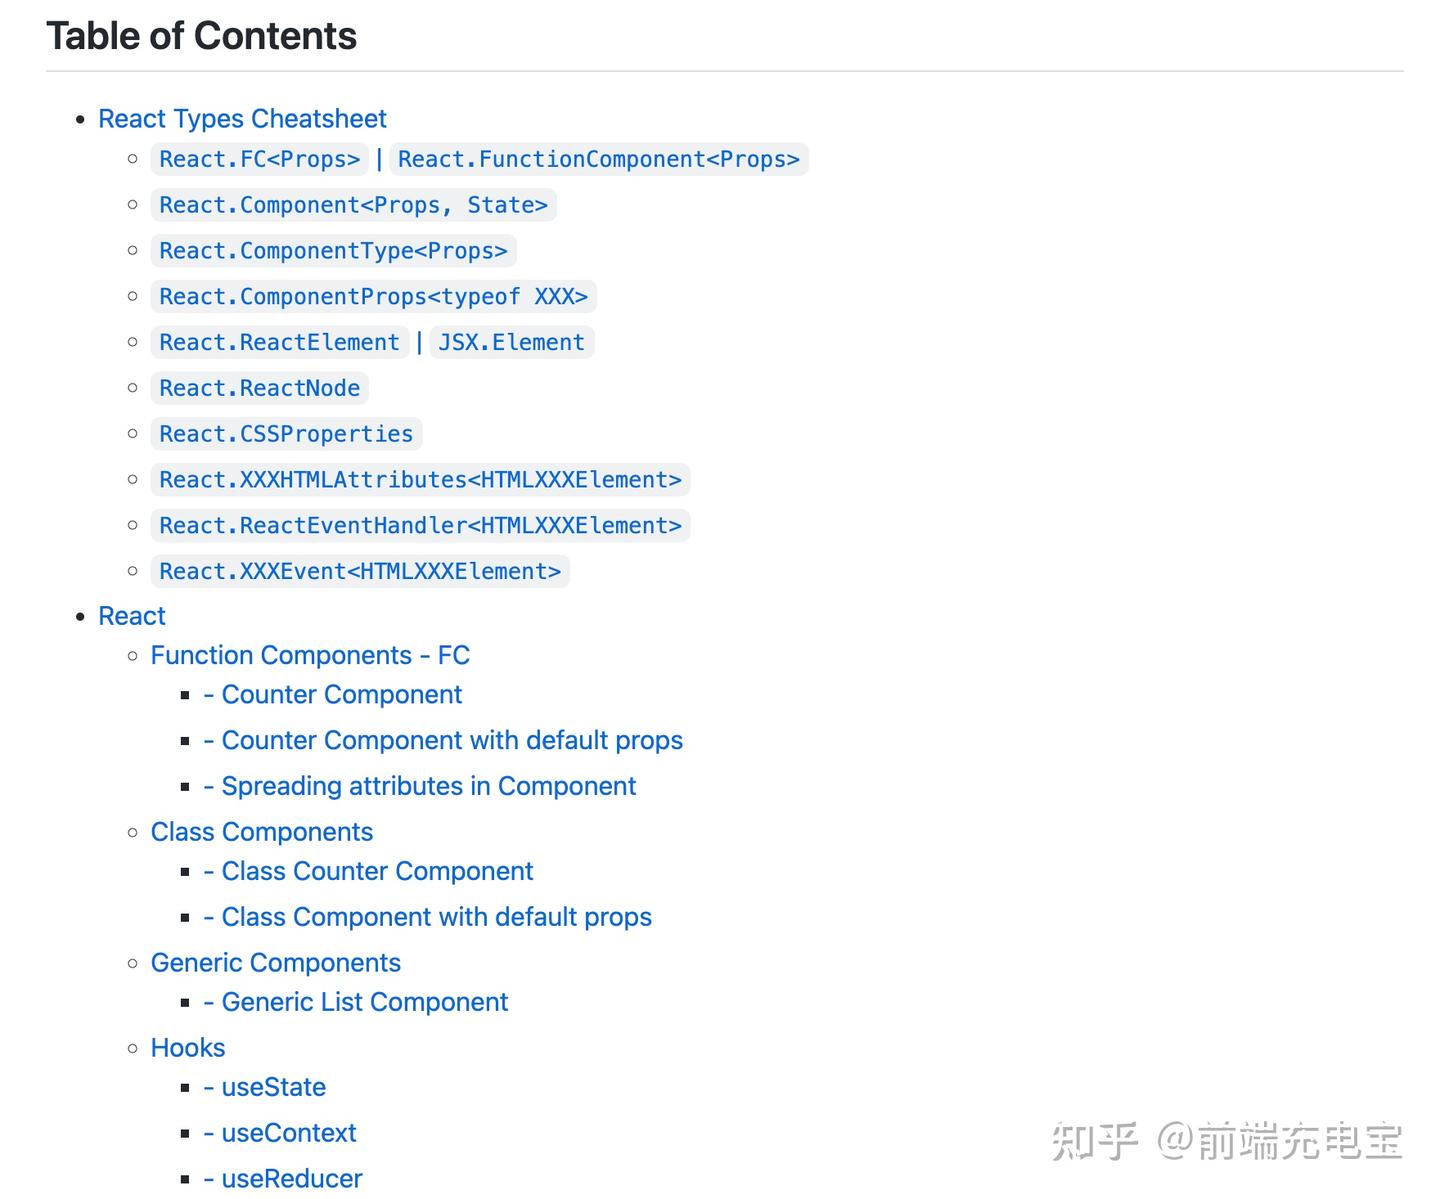
Task: Open the Generic List Component link
Action: pyautogui.click(x=355, y=1003)
